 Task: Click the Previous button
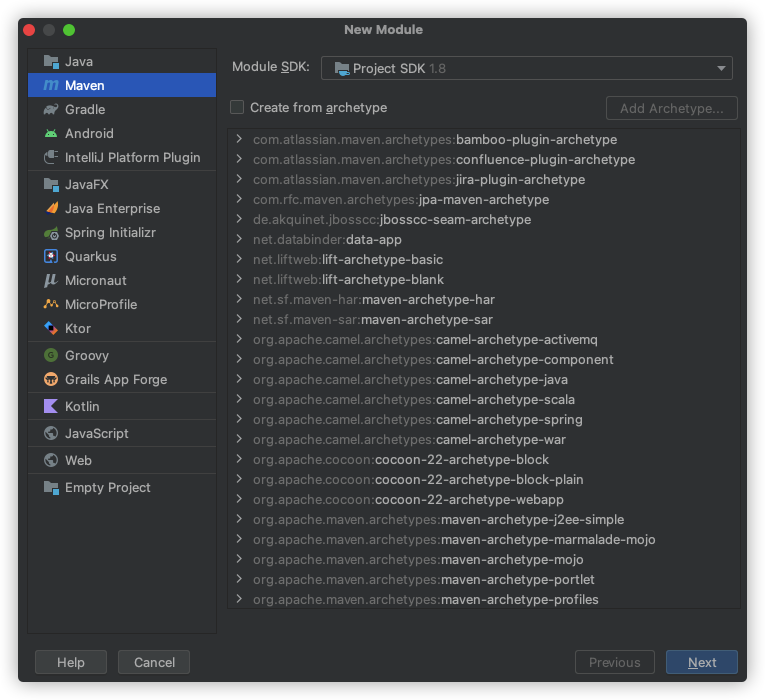[x=615, y=662]
